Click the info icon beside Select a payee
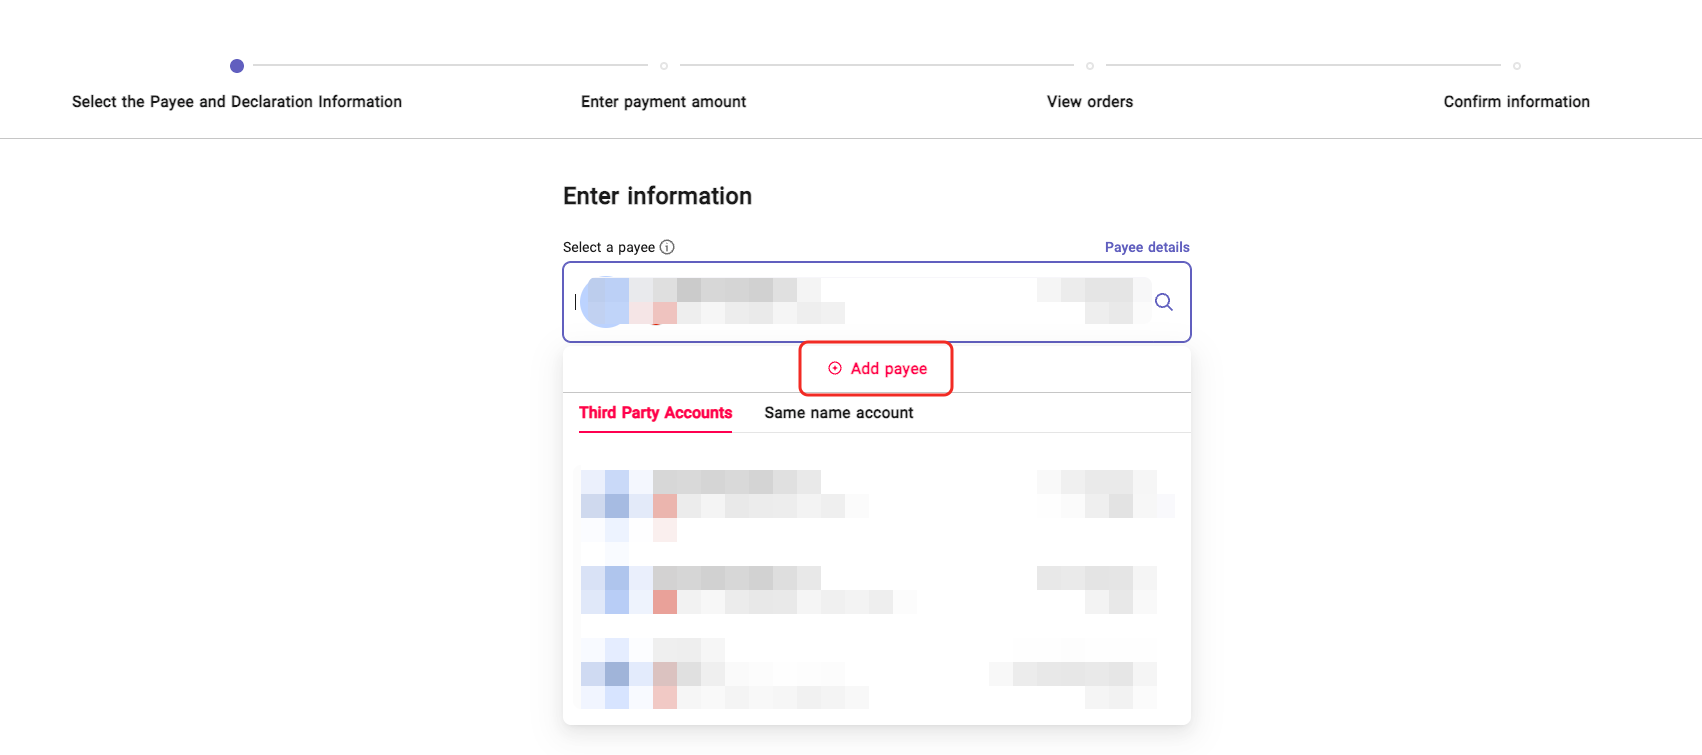The height and width of the screenshot is (755, 1702). [667, 247]
